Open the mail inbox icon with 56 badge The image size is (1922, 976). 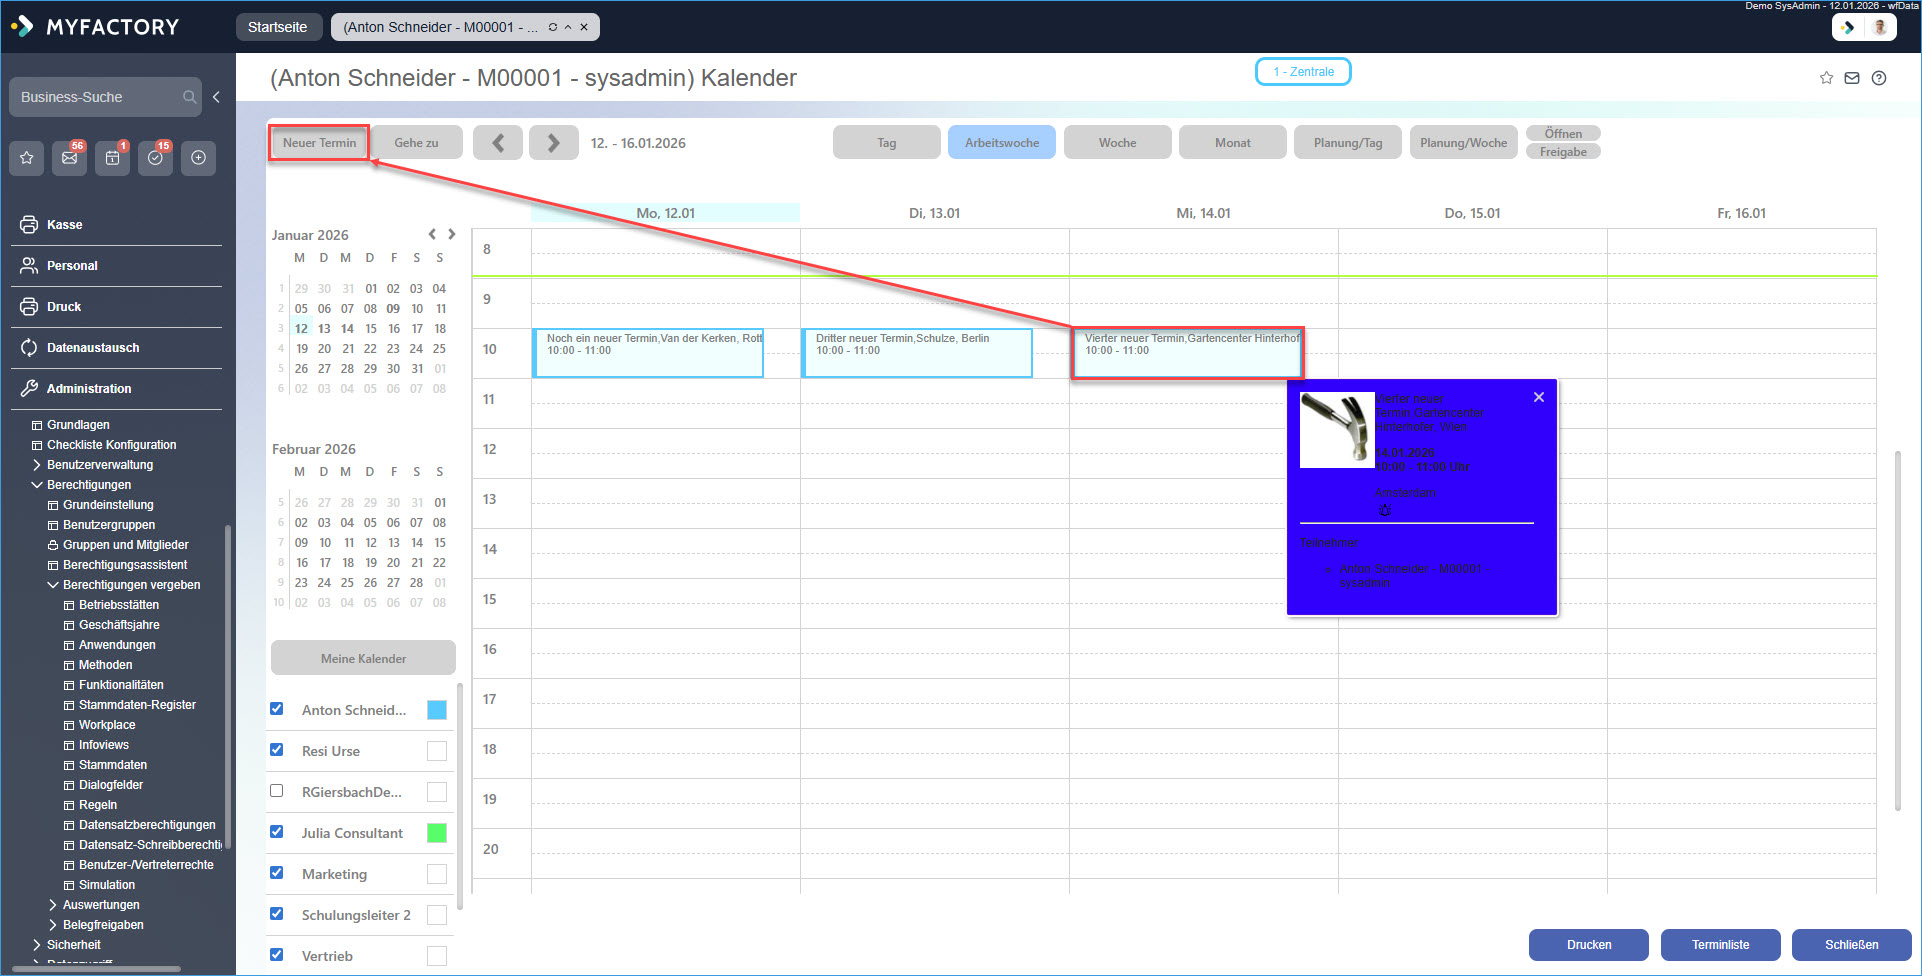pyautogui.click(x=70, y=158)
